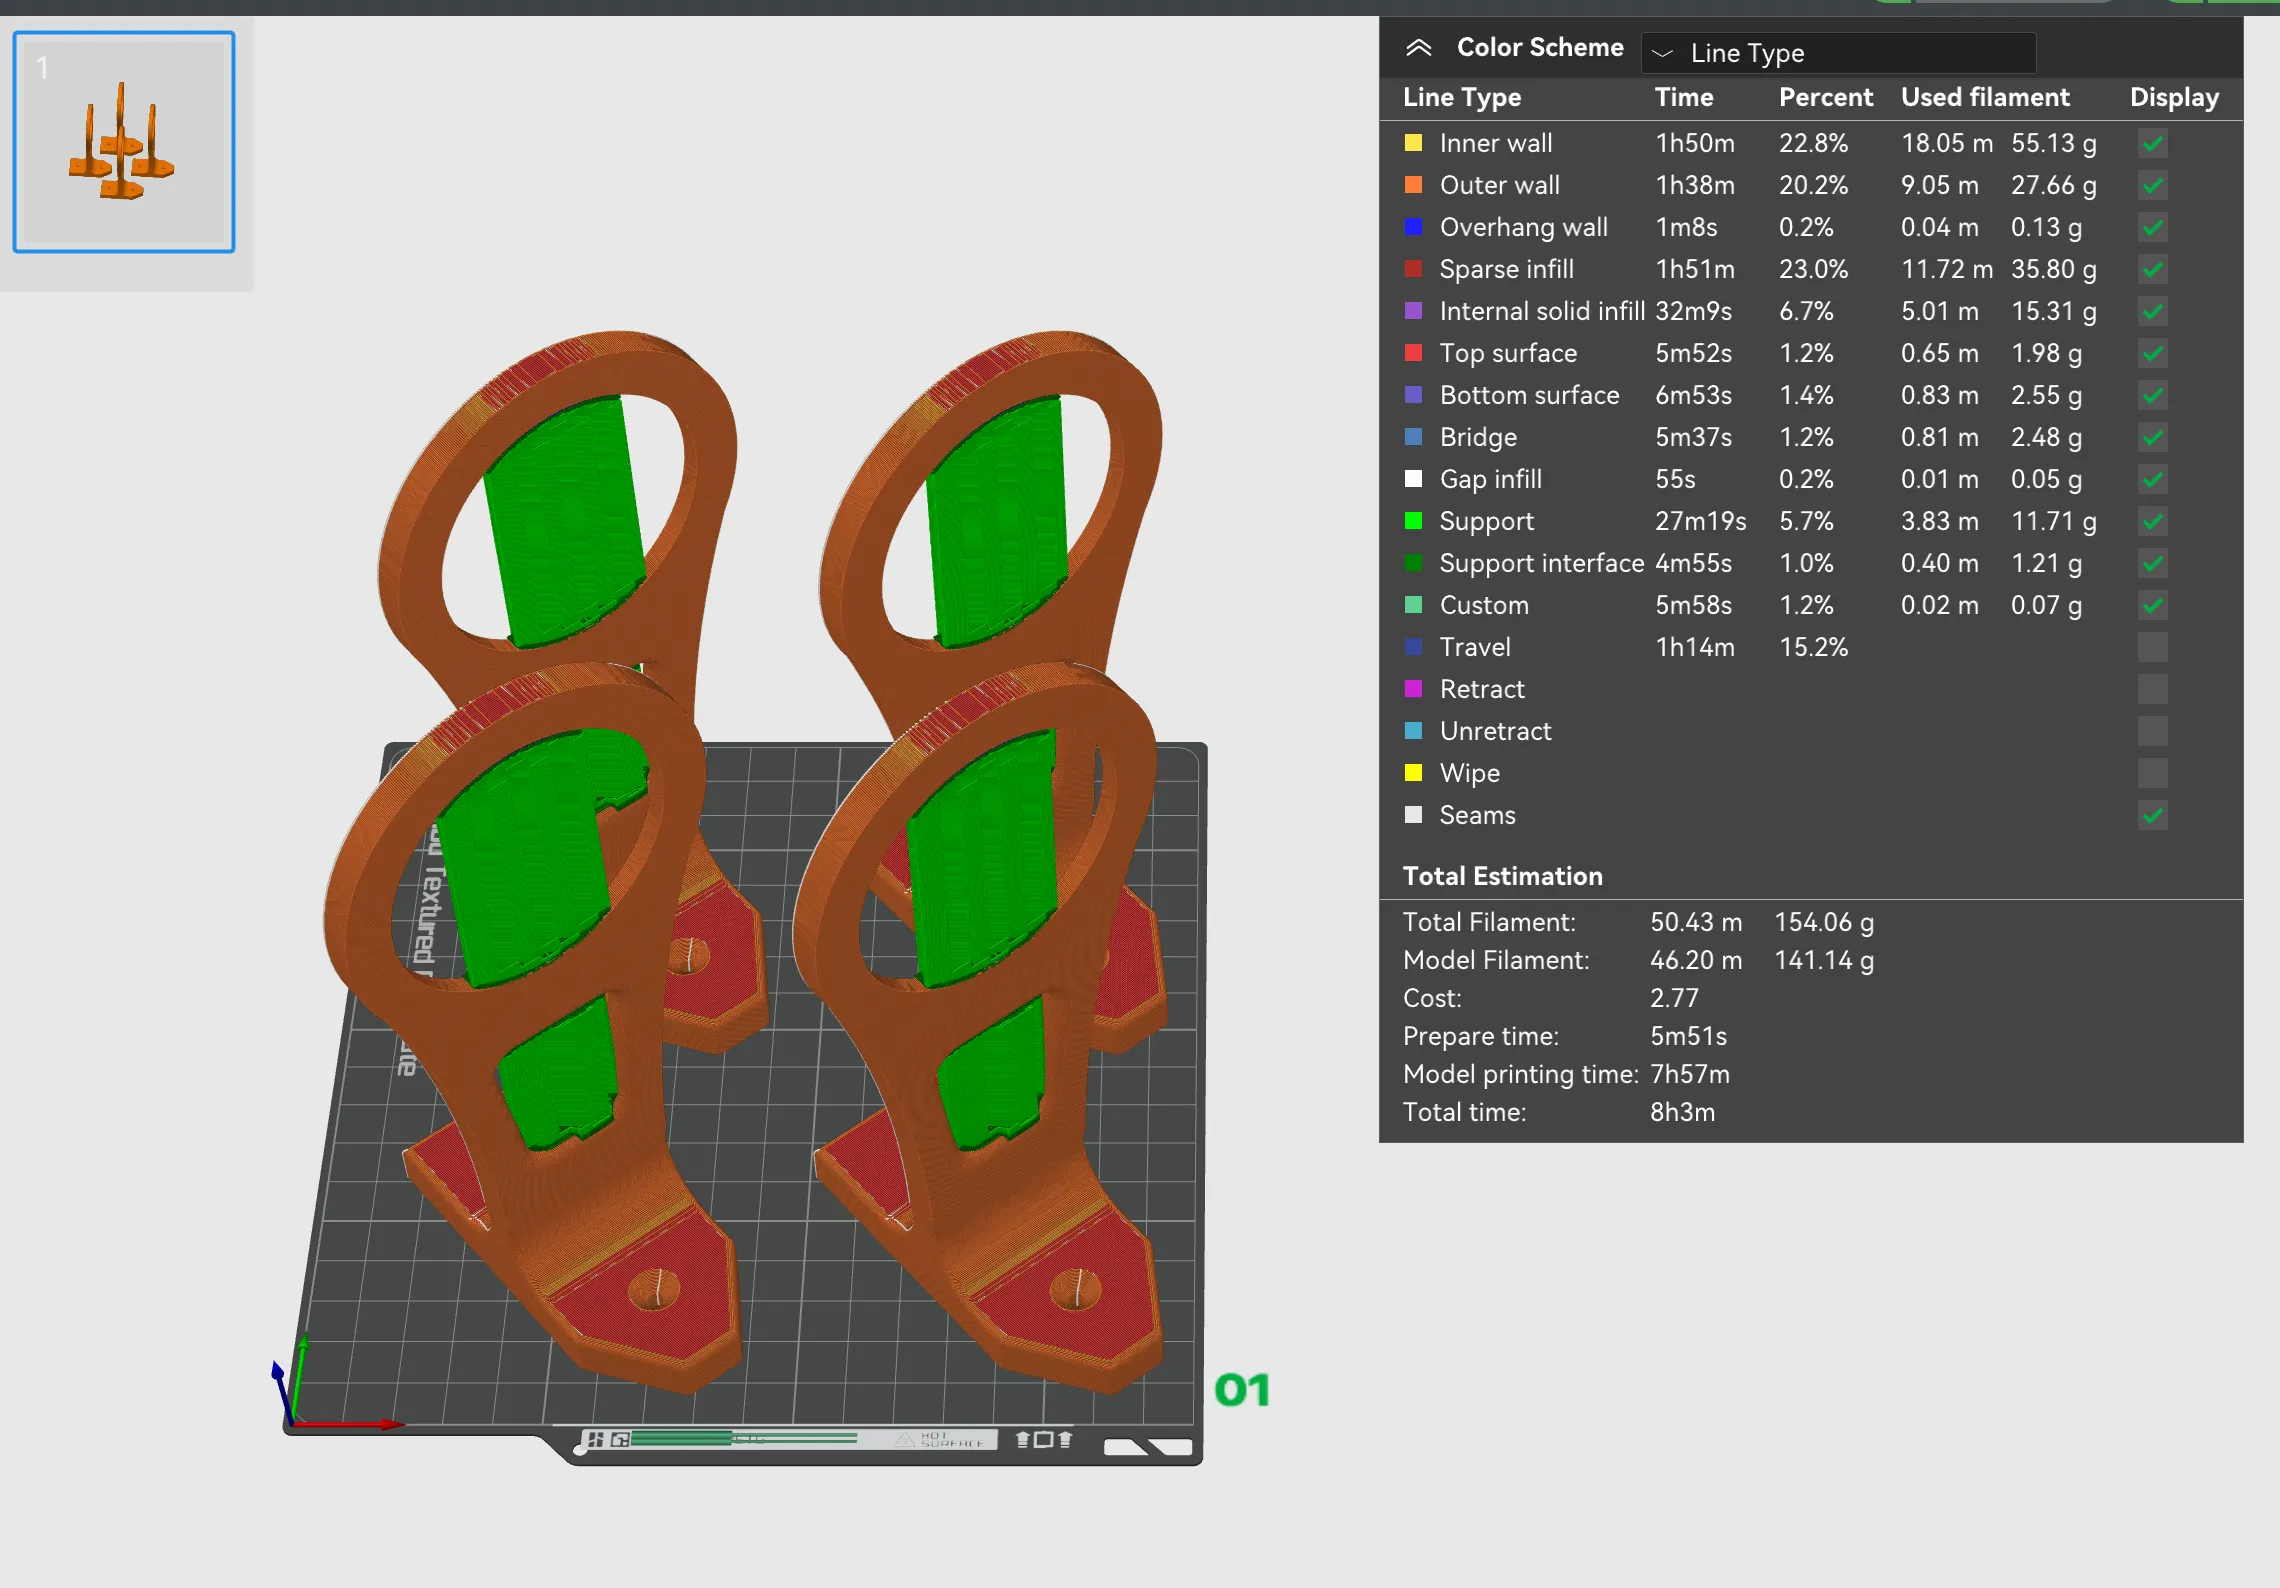The image size is (2280, 1588).
Task: Click the Total time 8h3m value
Action: pyautogui.click(x=1682, y=1112)
